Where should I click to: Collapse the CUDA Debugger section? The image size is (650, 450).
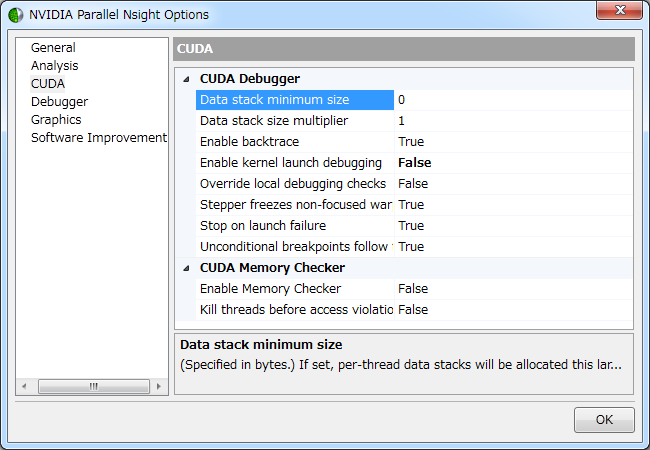click(x=187, y=78)
